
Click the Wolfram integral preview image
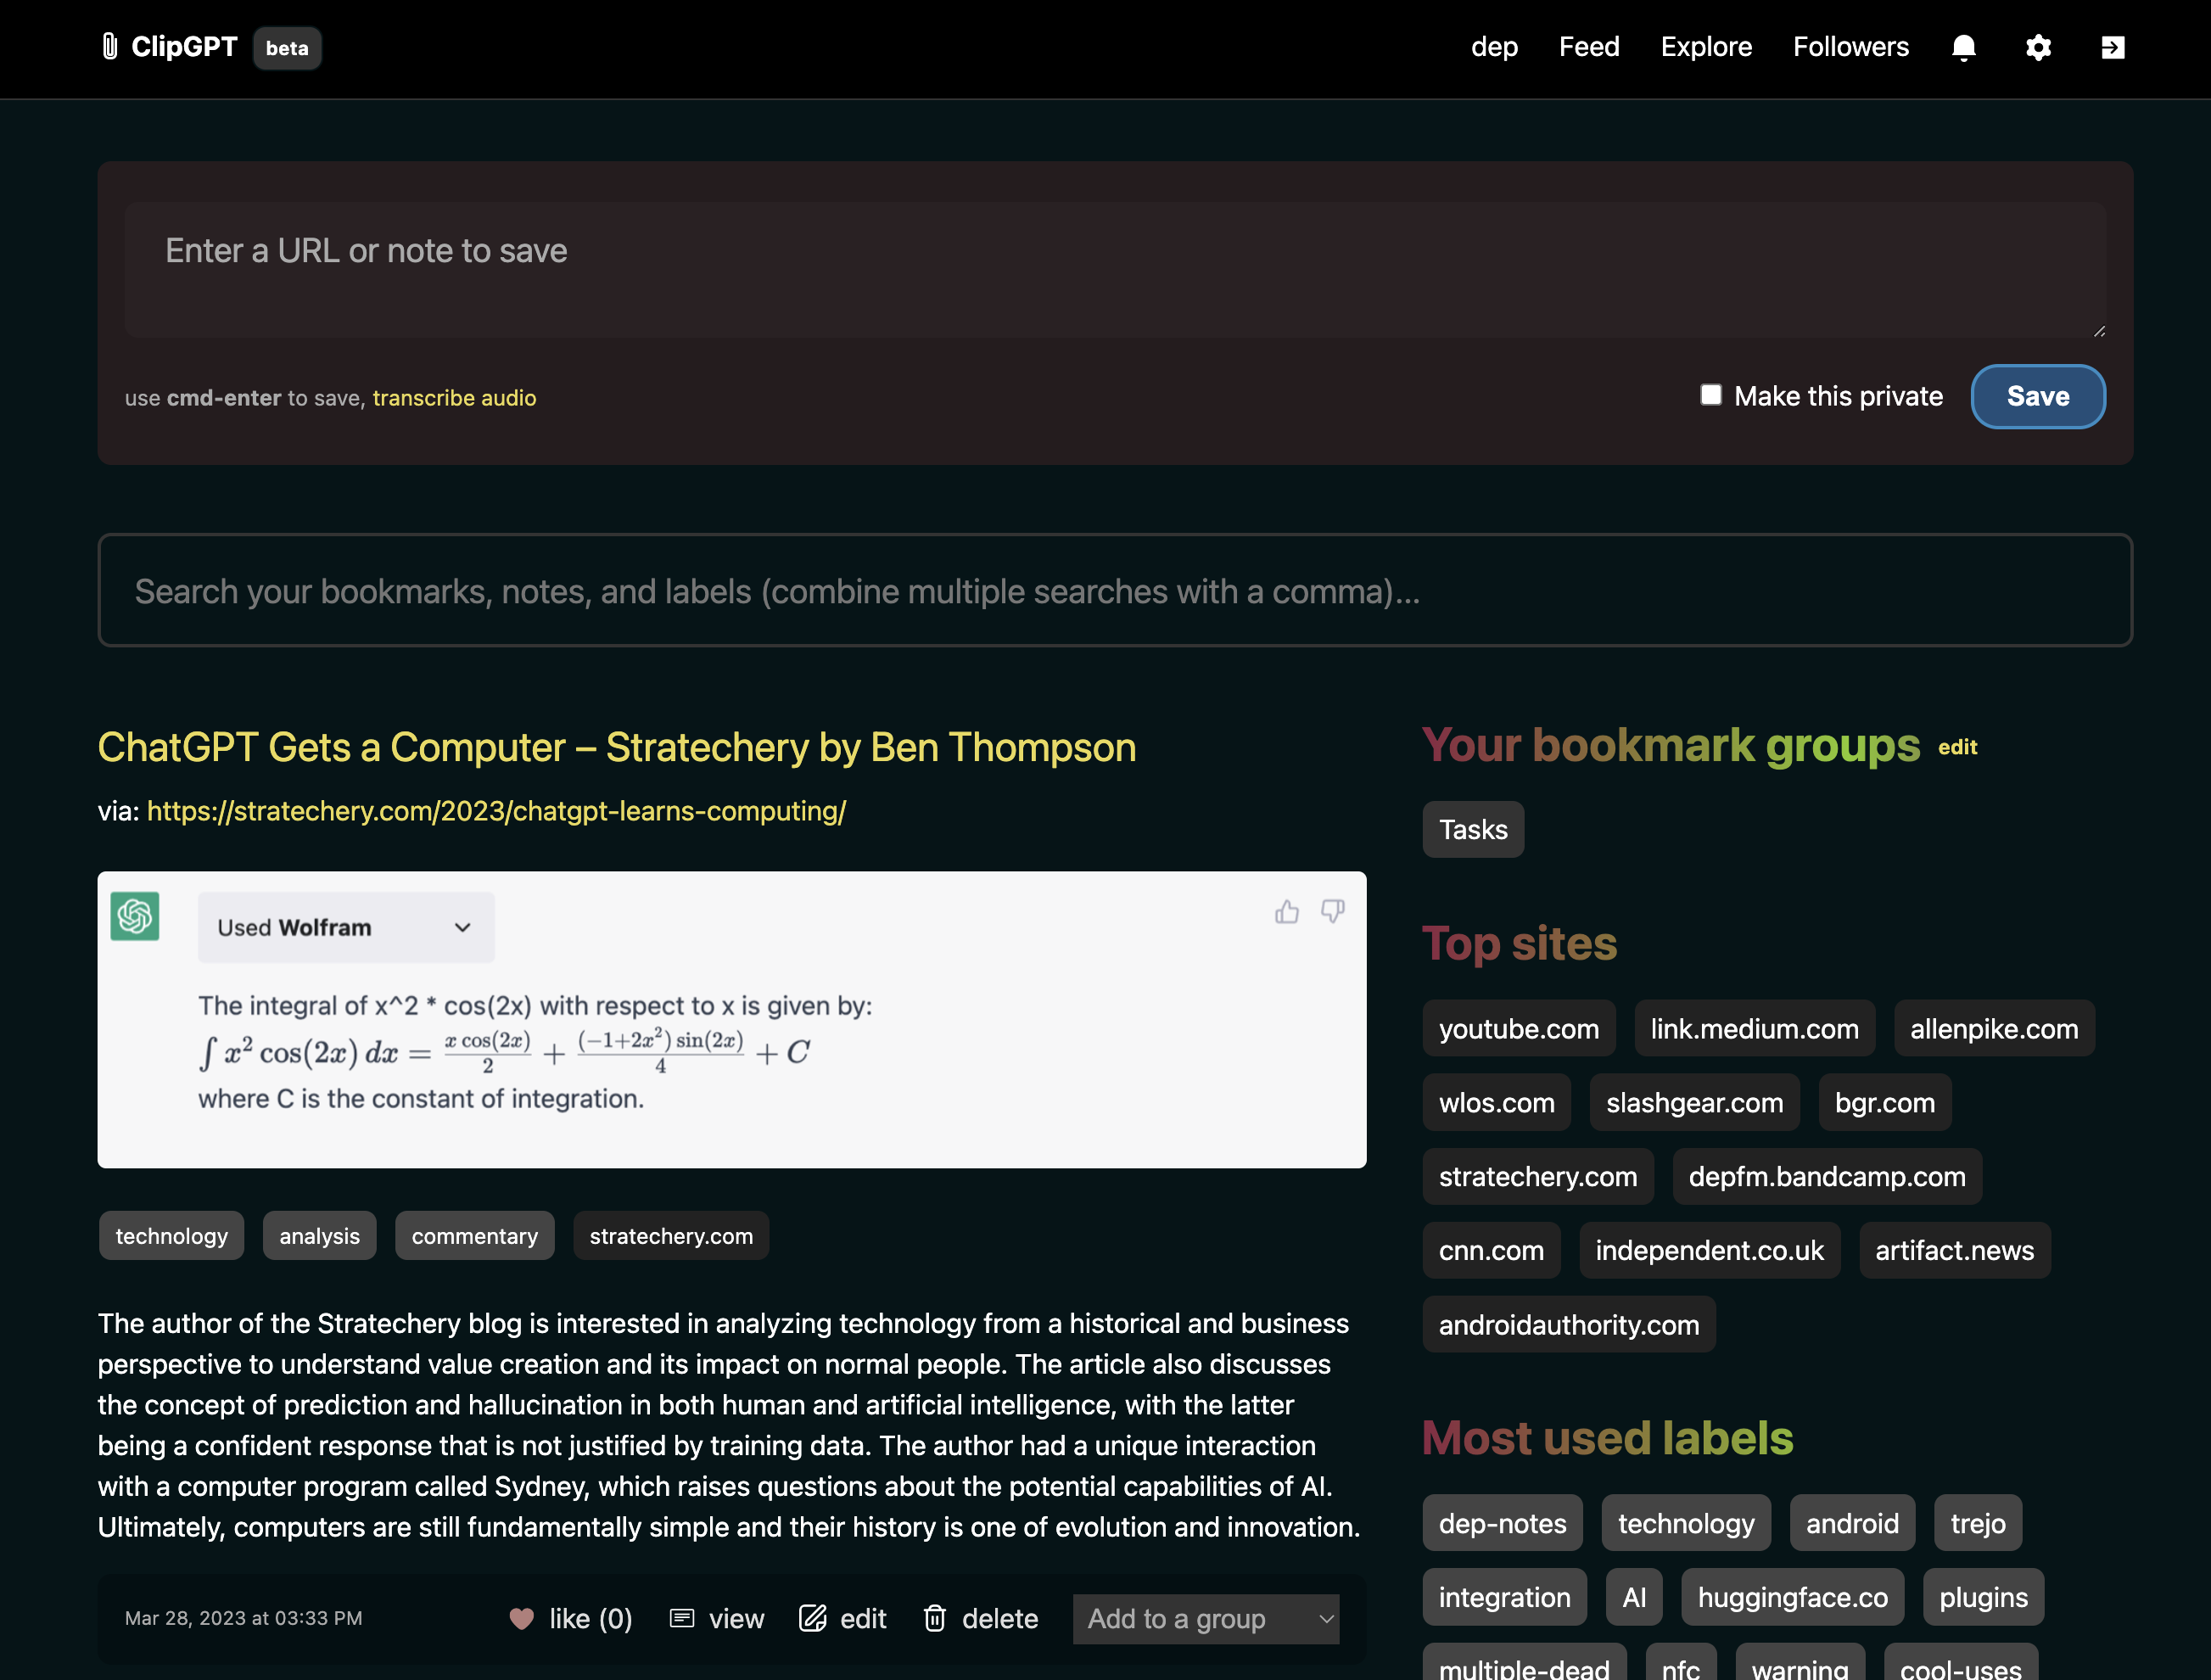pyautogui.click(x=732, y=1019)
